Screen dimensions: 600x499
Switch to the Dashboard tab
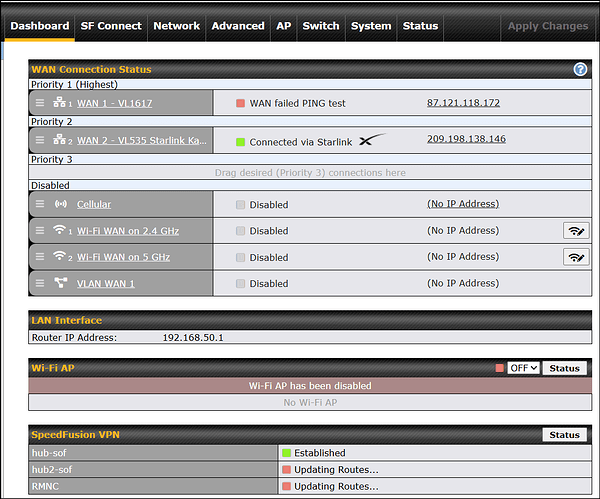coord(40,26)
